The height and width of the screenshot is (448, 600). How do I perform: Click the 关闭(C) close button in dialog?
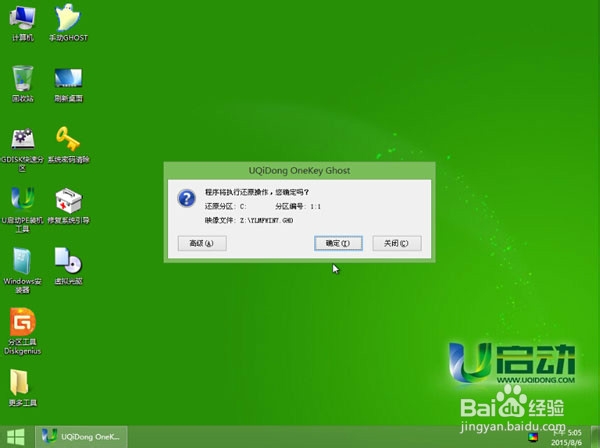(x=397, y=243)
